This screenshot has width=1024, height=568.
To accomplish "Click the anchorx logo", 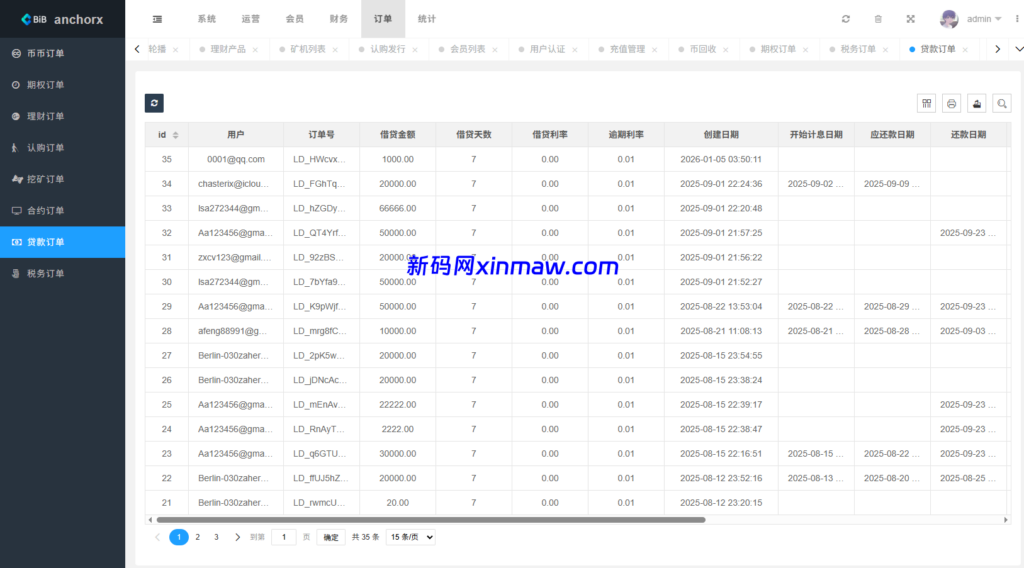I will pos(62,19).
